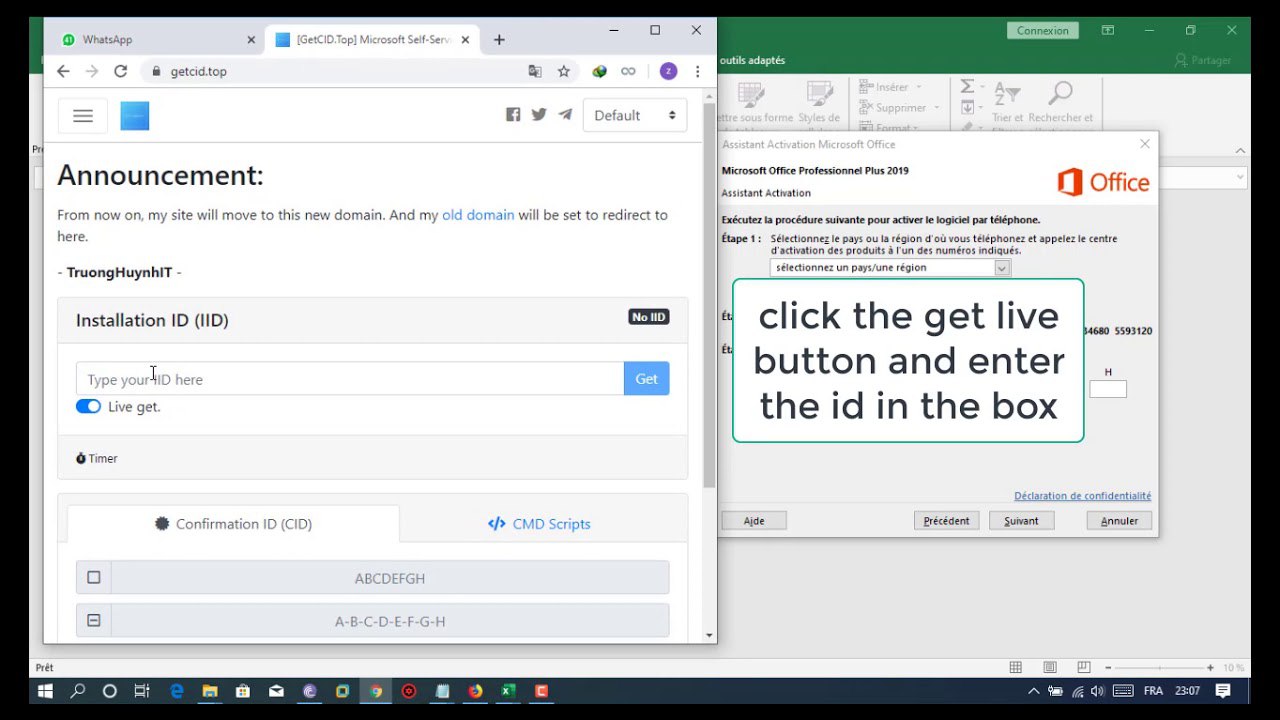1280x720 pixels.
Task: Expand the AutoSum dropdown arrow
Action: [x=980, y=88]
